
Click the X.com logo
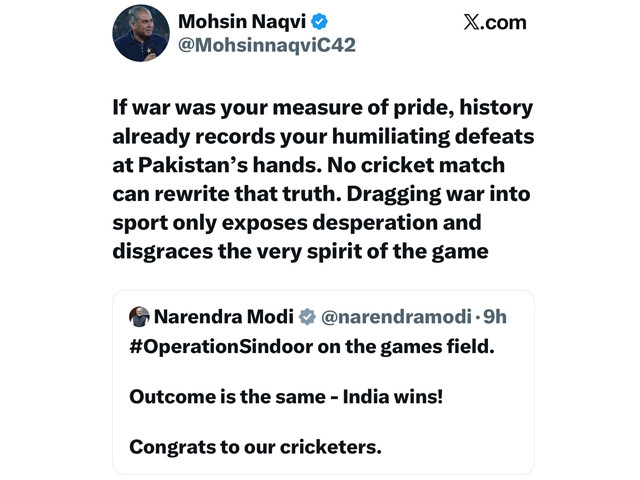point(495,22)
